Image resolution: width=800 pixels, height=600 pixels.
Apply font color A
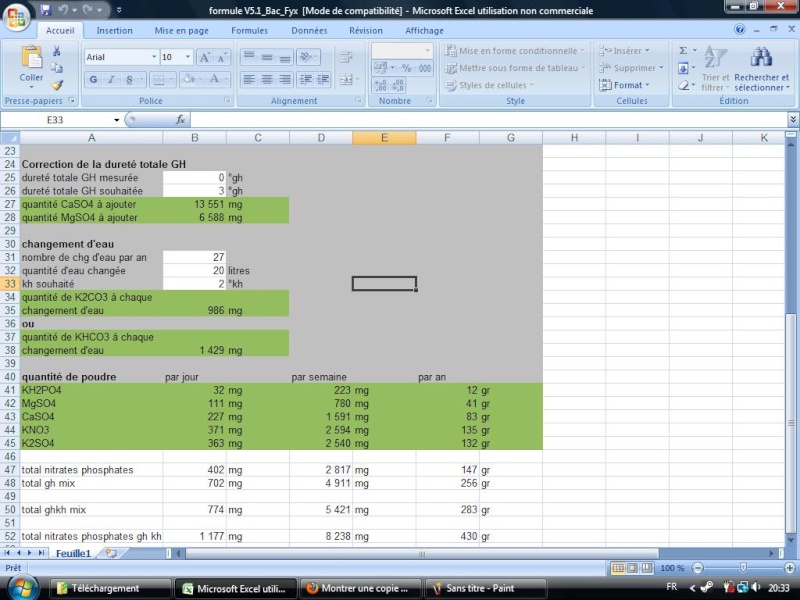click(x=217, y=79)
